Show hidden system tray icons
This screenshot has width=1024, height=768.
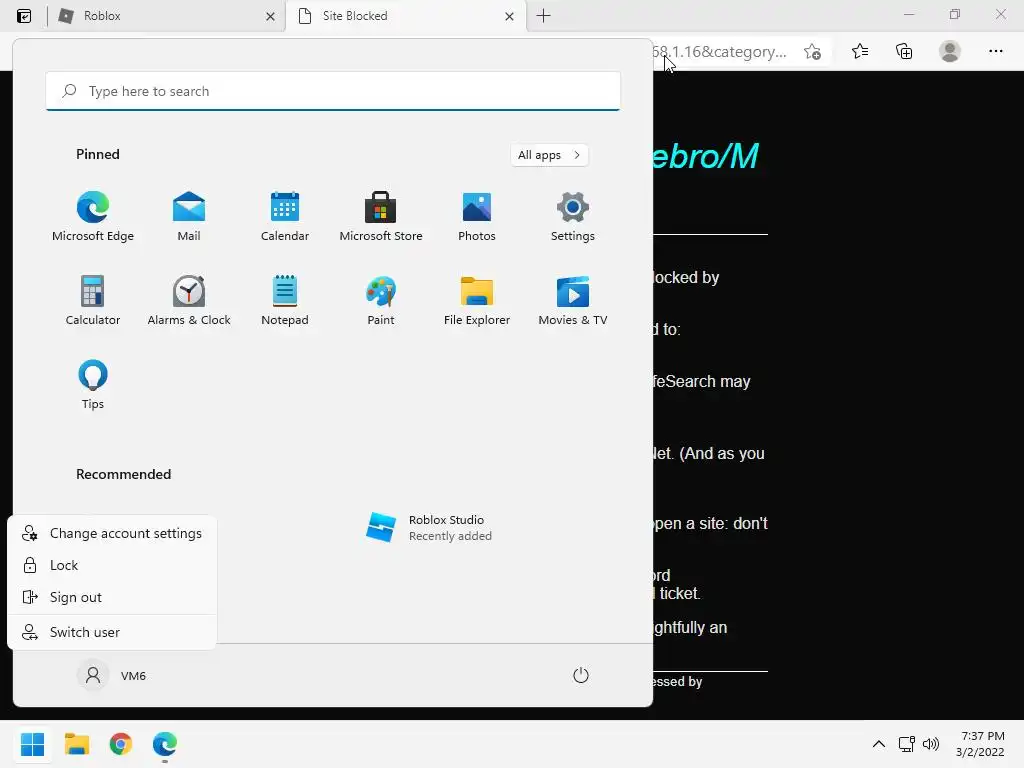[x=879, y=744]
